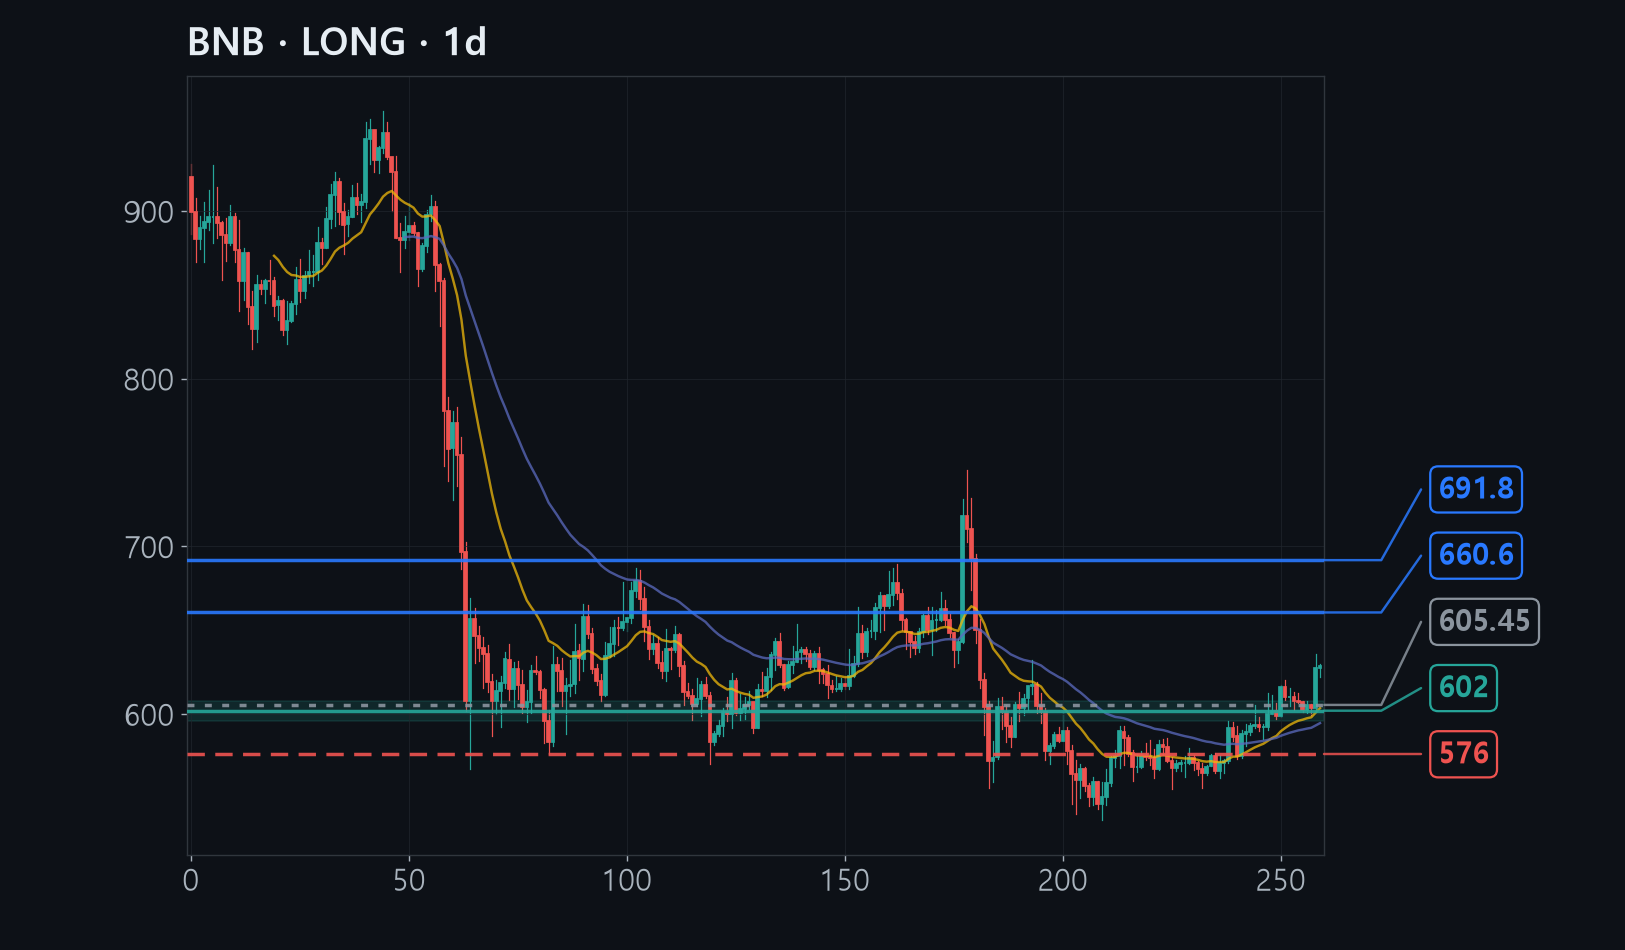Screen dimensions: 1625x950
Task: Click the 150 x-axis tick label
Action: [x=845, y=881]
